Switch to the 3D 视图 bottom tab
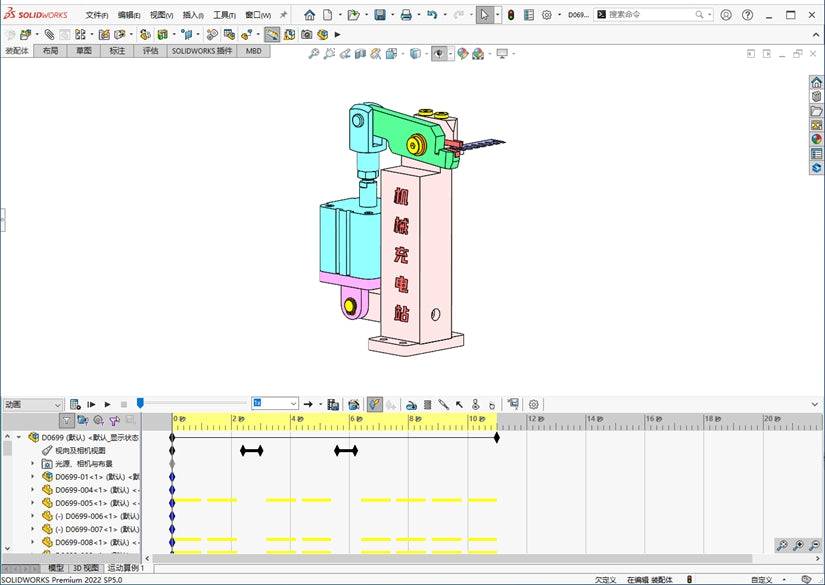 [86, 568]
